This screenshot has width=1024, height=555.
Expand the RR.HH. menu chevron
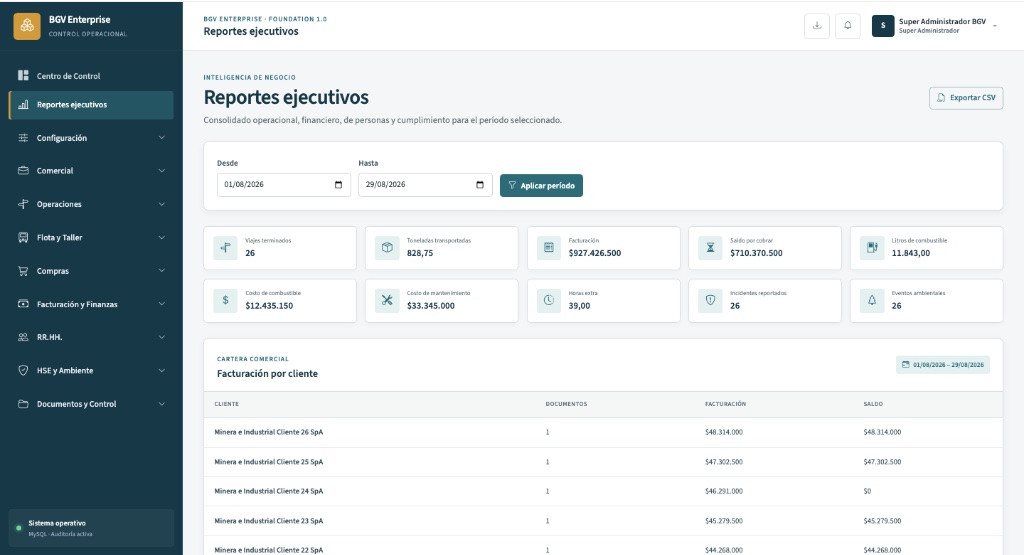161,337
